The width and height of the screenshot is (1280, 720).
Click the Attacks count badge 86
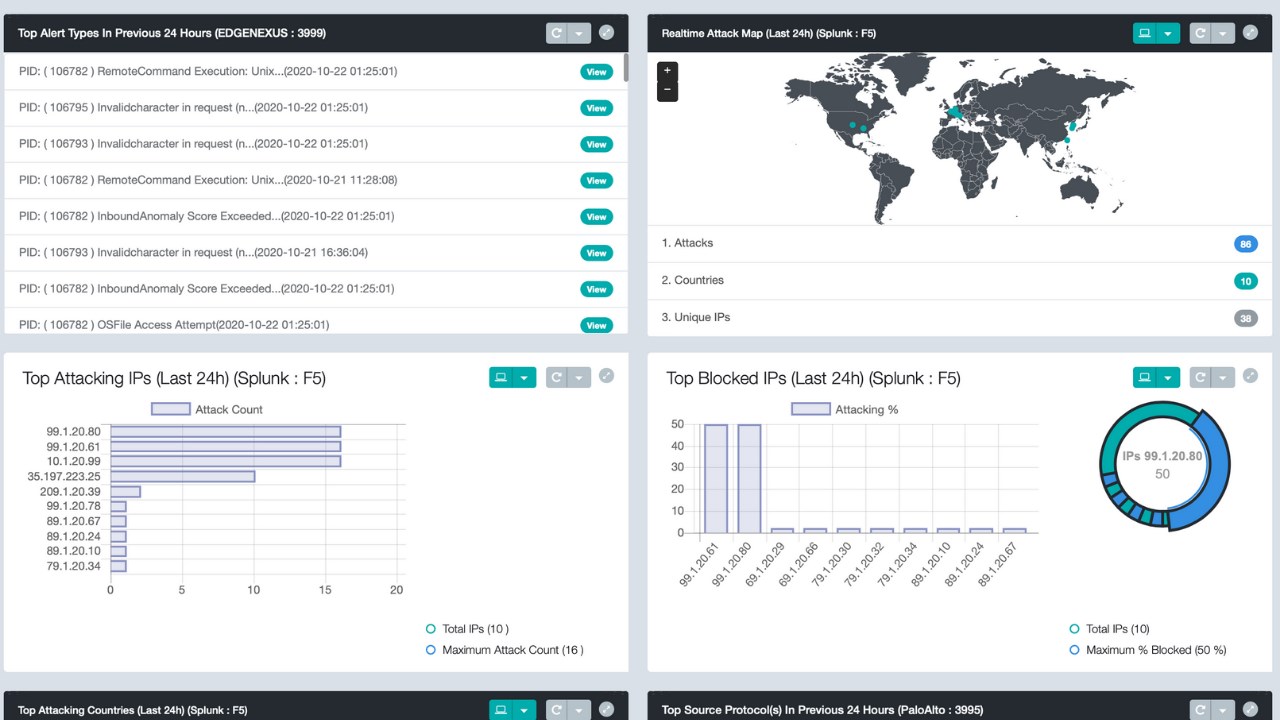click(x=1245, y=244)
